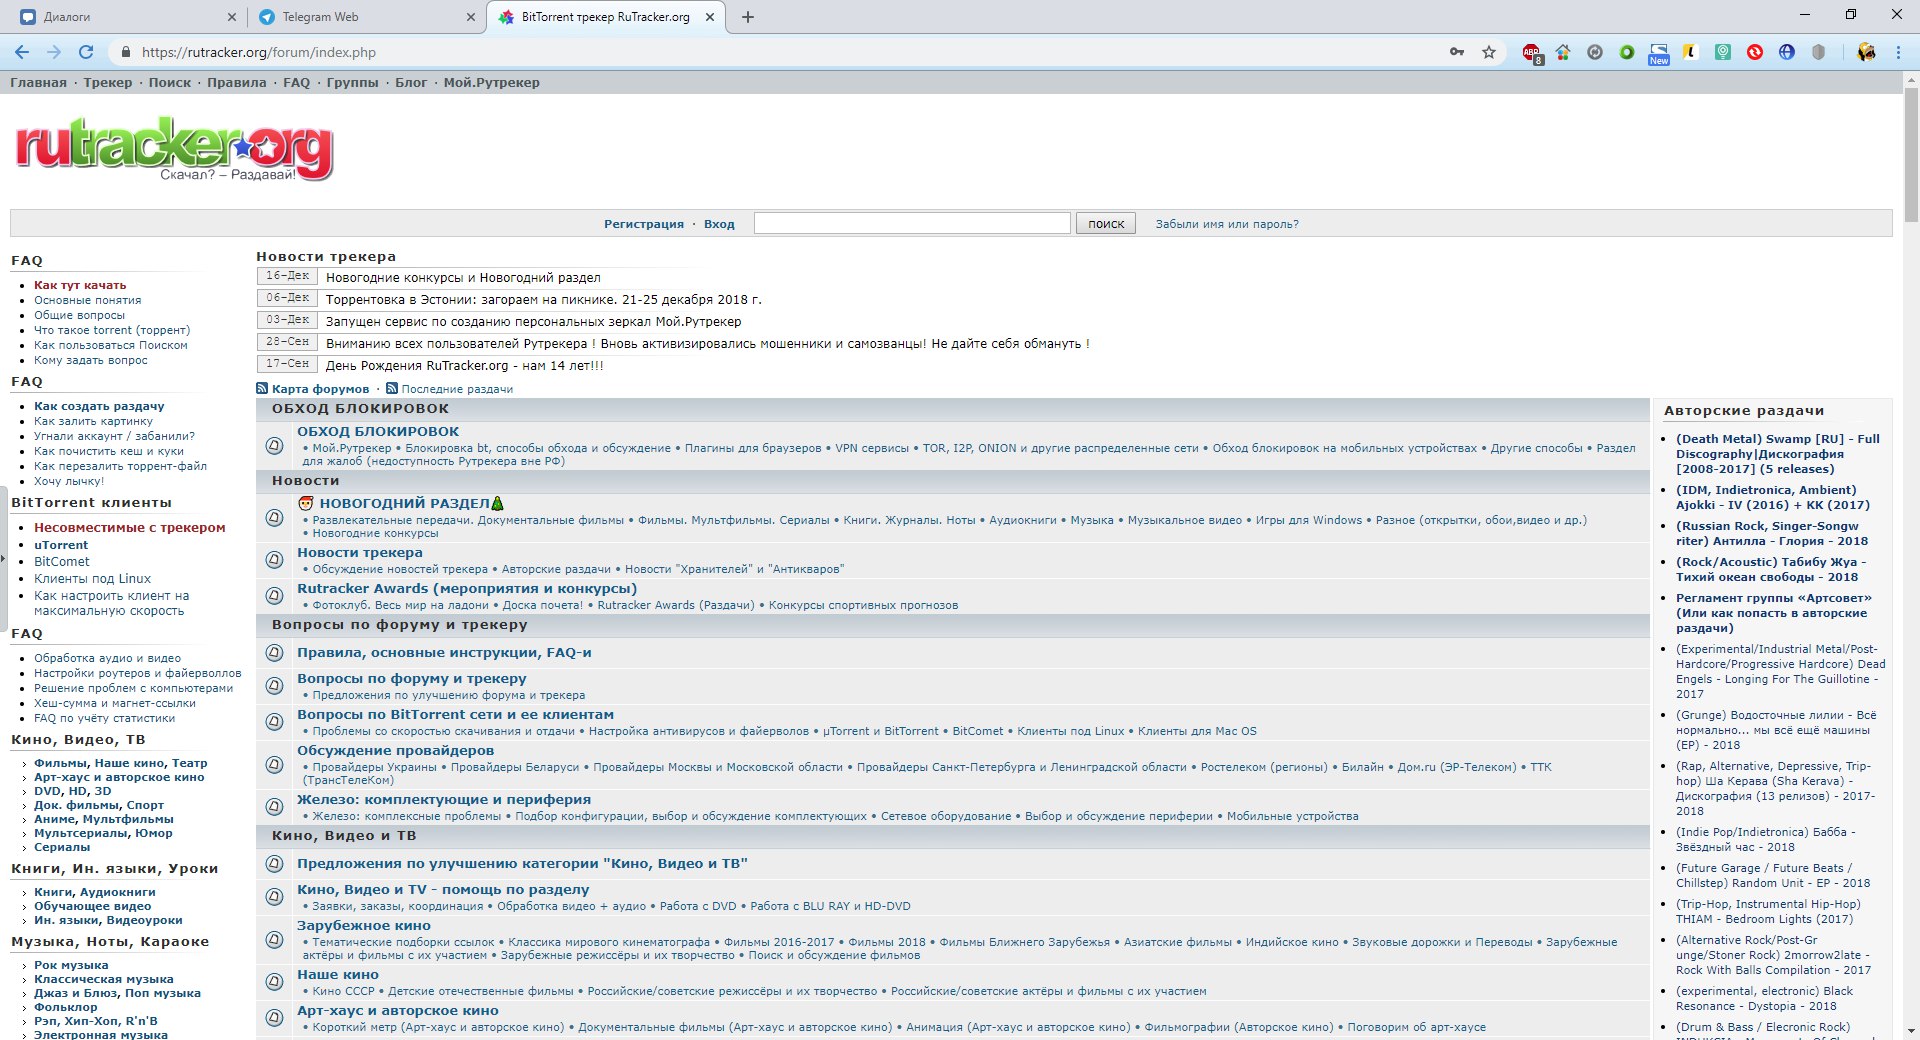
Task: Click the gray circular refresh extension icon
Action: 1595,52
